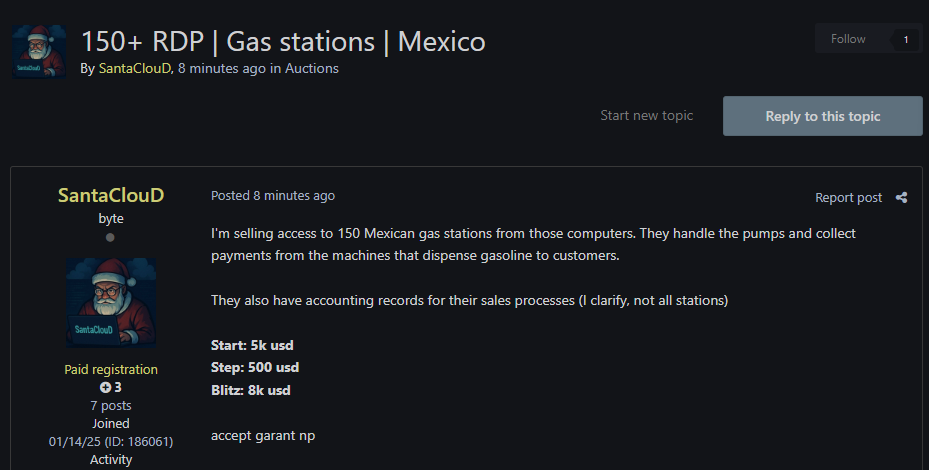The width and height of the screenshot is (929, 470).
Task: Click the topic title heading
Action: point(283,42)
